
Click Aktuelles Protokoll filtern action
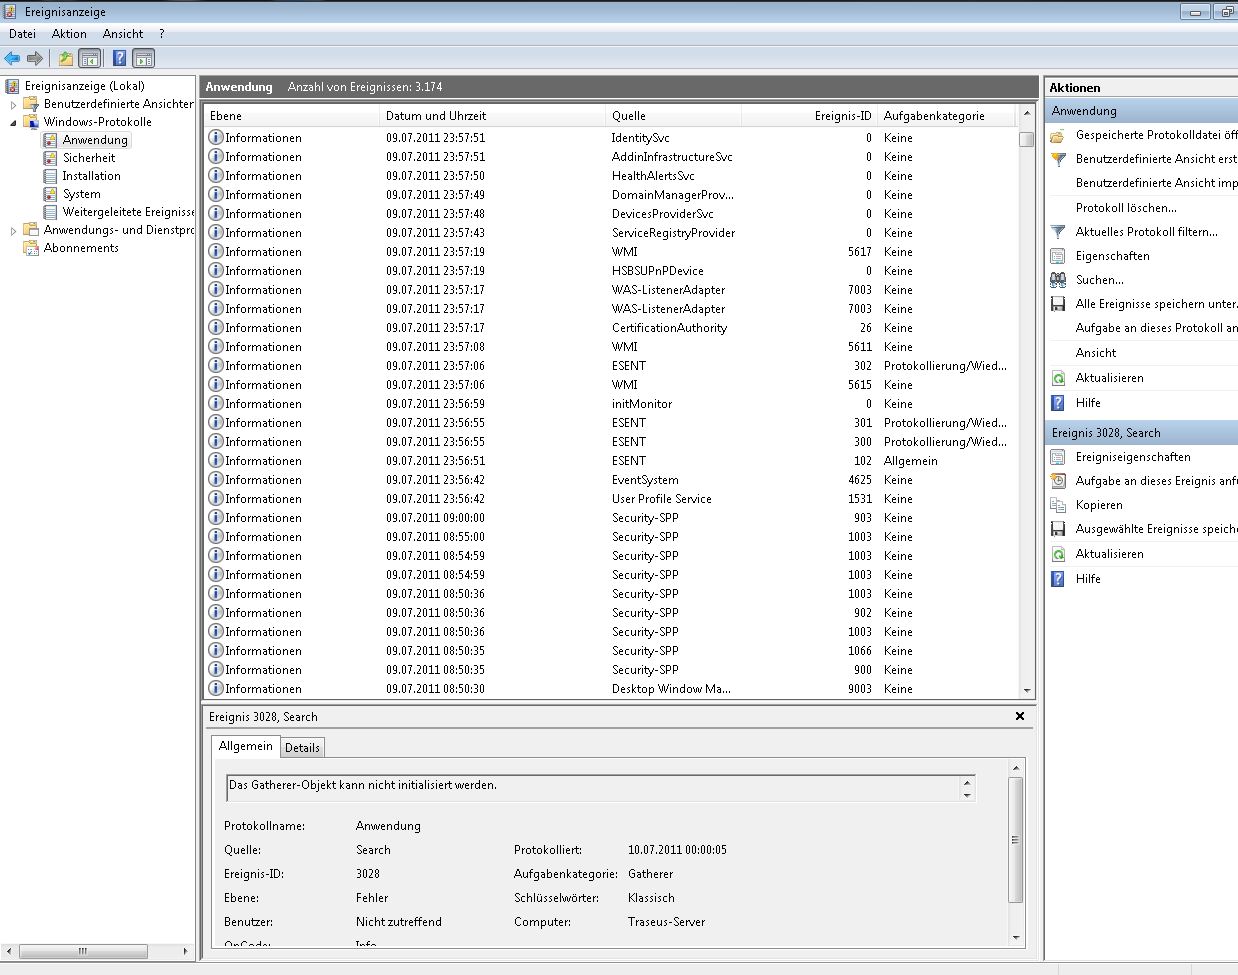pyautogui.click(x=1146, y=232)
